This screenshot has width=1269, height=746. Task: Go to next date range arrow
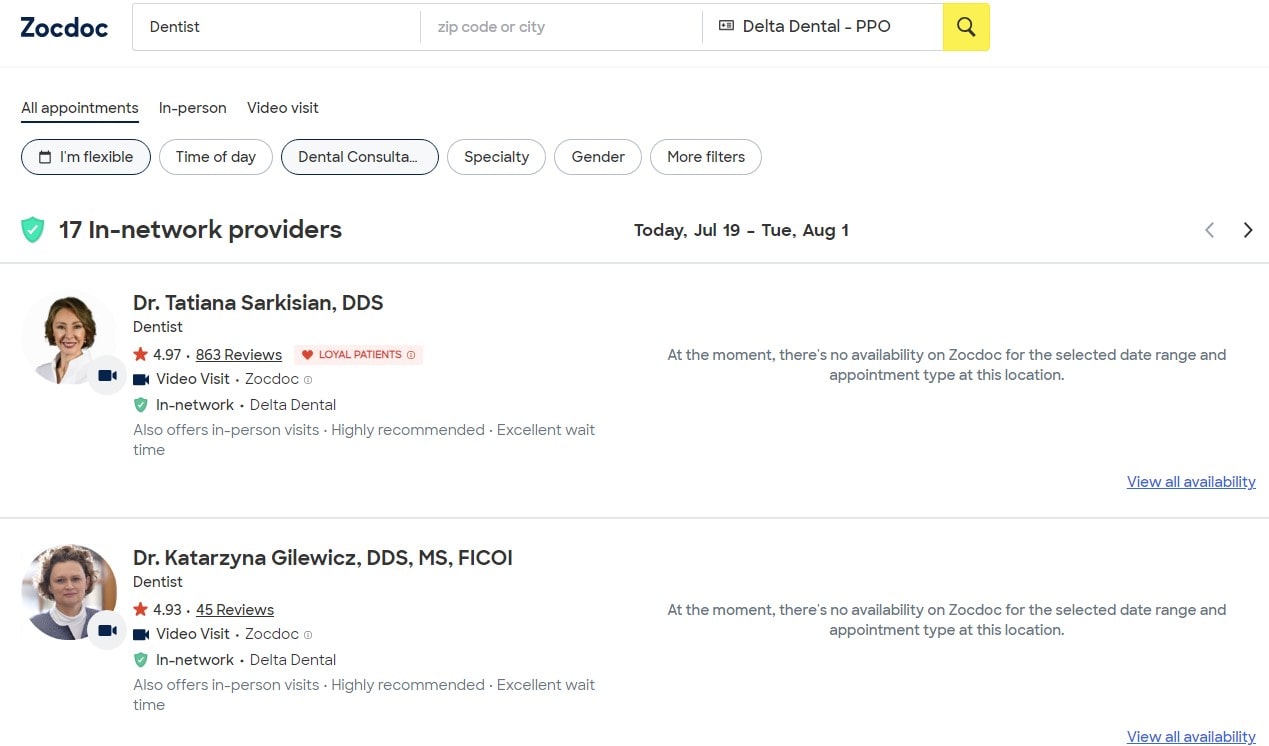point(1247,230)
